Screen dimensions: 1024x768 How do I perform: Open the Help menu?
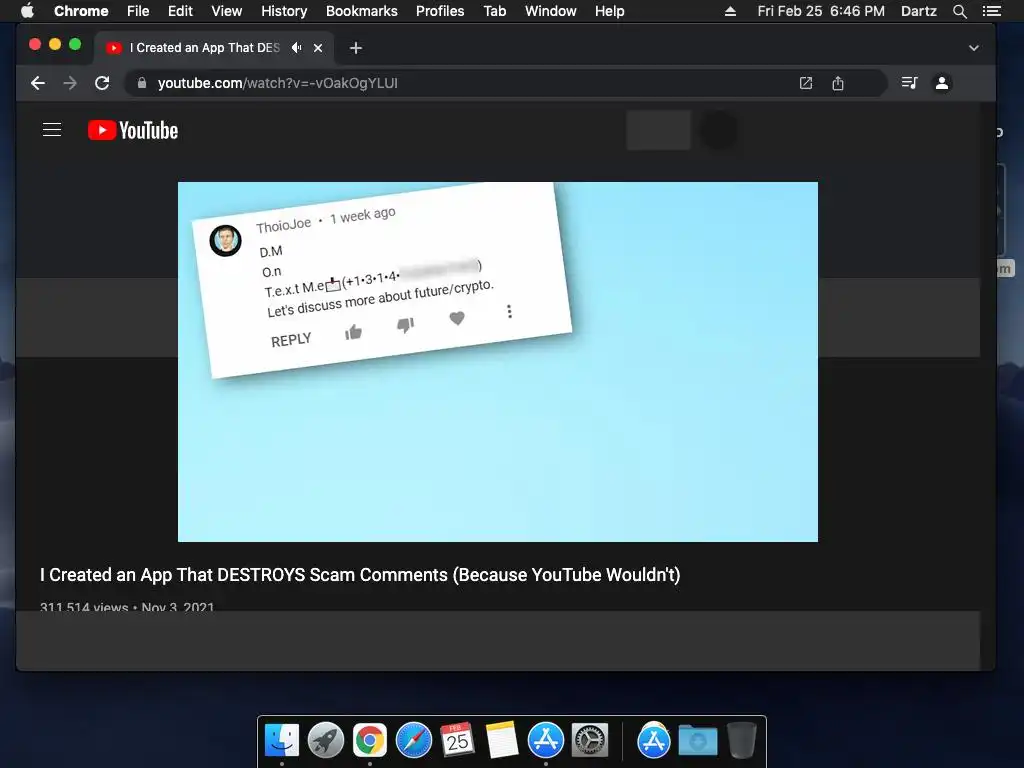609,11
